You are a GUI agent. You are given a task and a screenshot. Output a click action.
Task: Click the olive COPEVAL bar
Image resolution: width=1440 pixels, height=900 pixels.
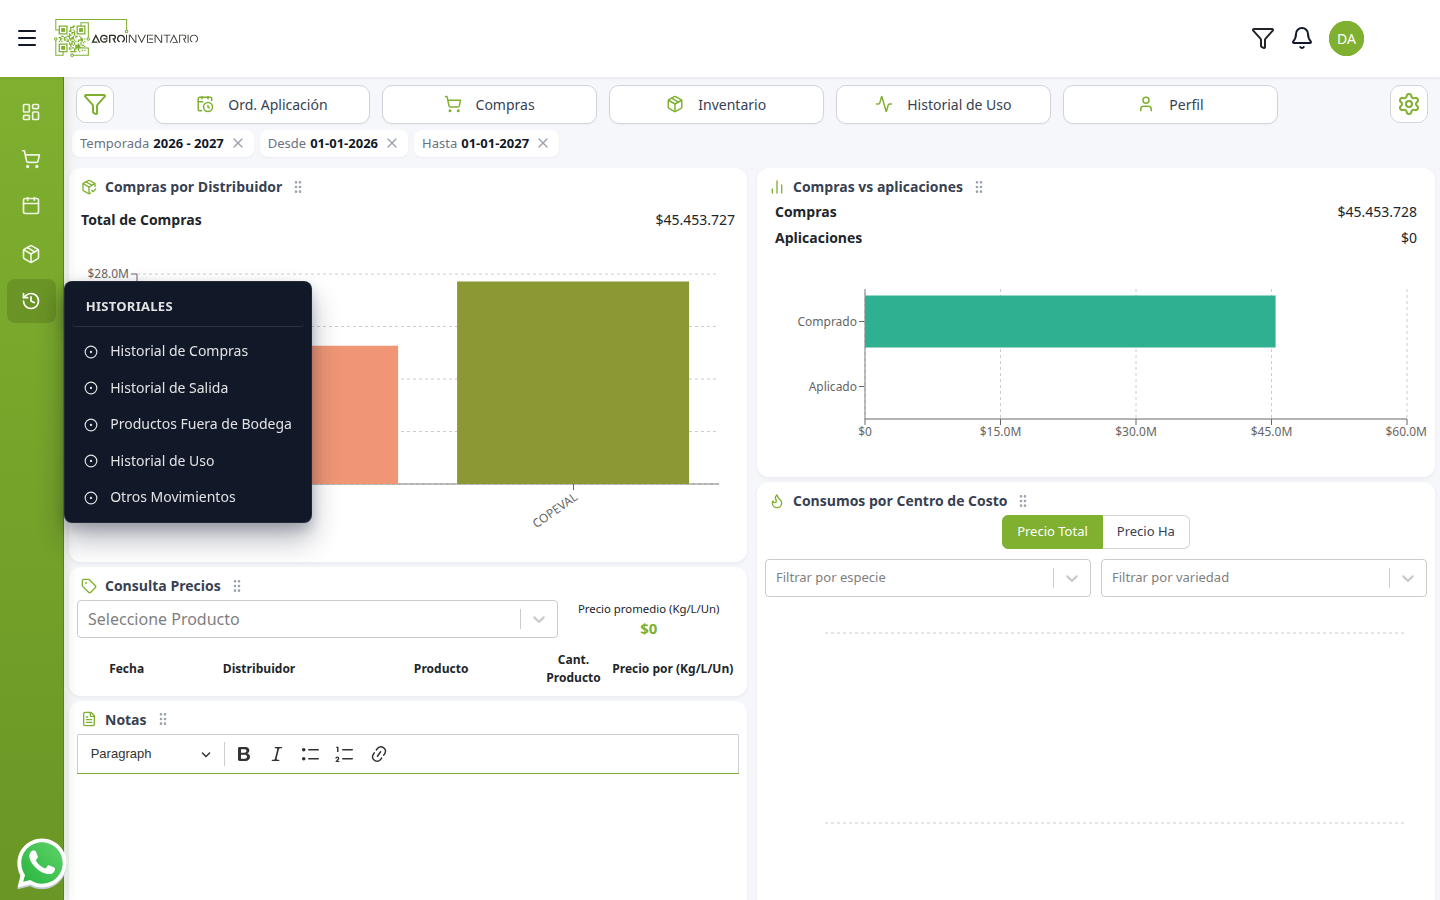tap(573, 383)
